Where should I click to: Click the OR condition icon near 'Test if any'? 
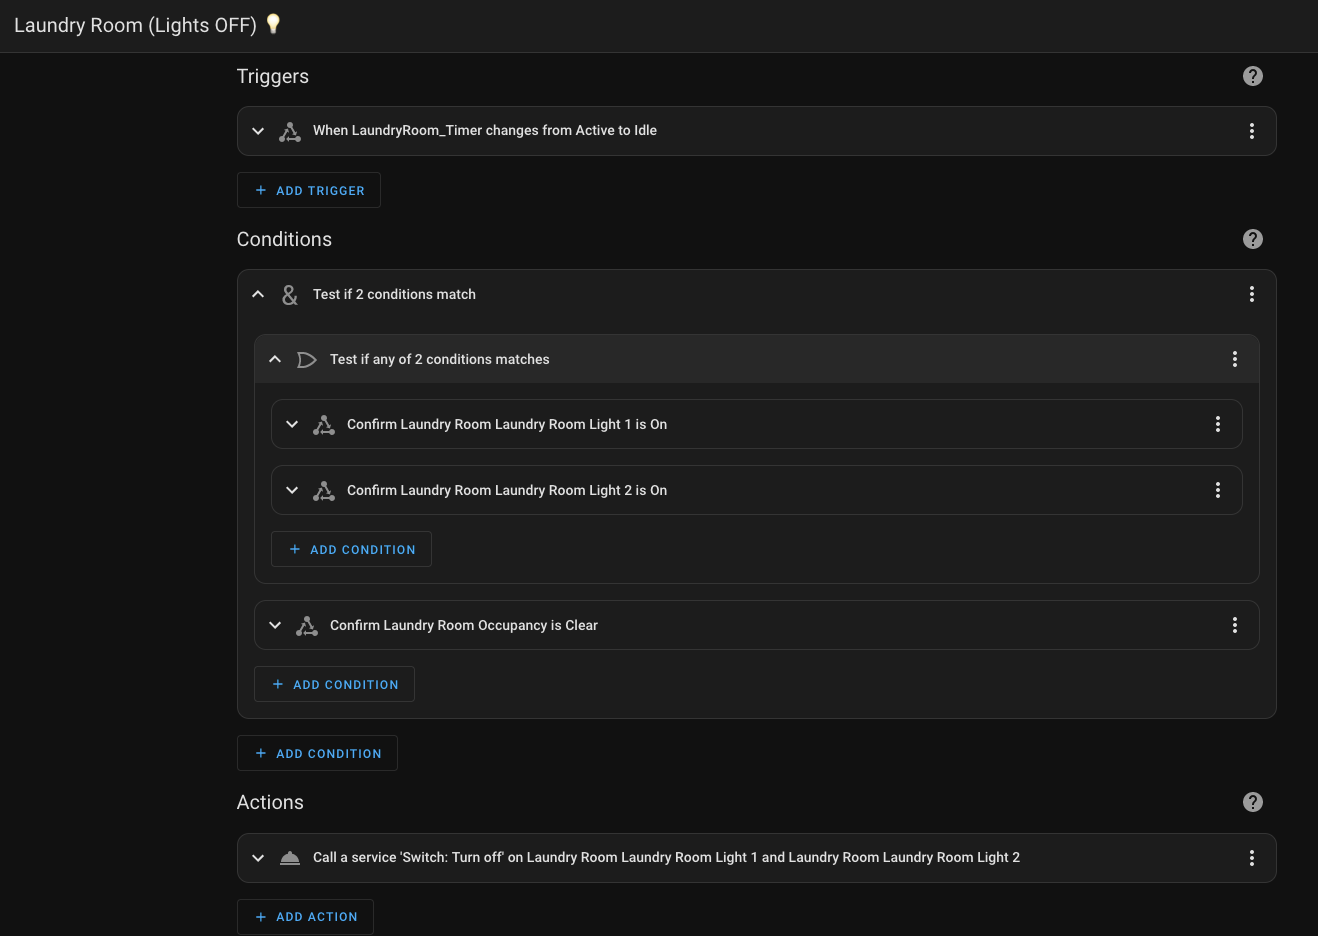[x=307, y=359]
